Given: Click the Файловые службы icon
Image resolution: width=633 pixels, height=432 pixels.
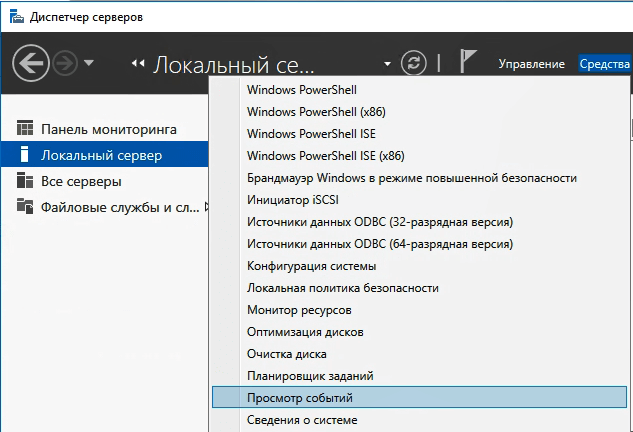Looking at the screenshot, I should 25,206.
